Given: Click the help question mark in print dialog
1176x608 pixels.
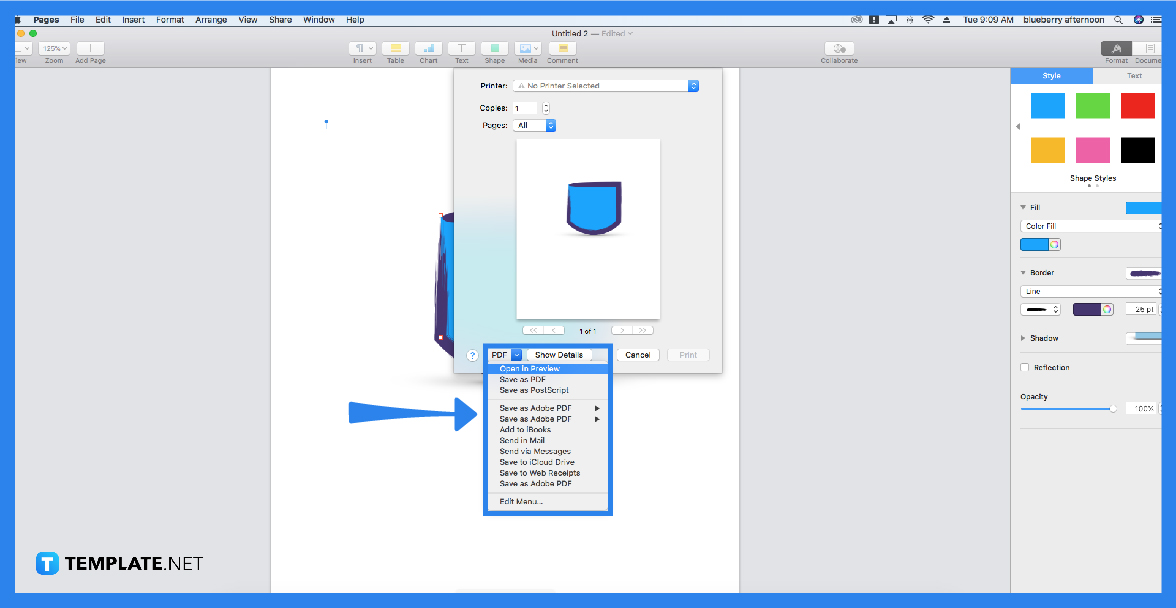Looking at the screenshot, I should click(470, 355).
